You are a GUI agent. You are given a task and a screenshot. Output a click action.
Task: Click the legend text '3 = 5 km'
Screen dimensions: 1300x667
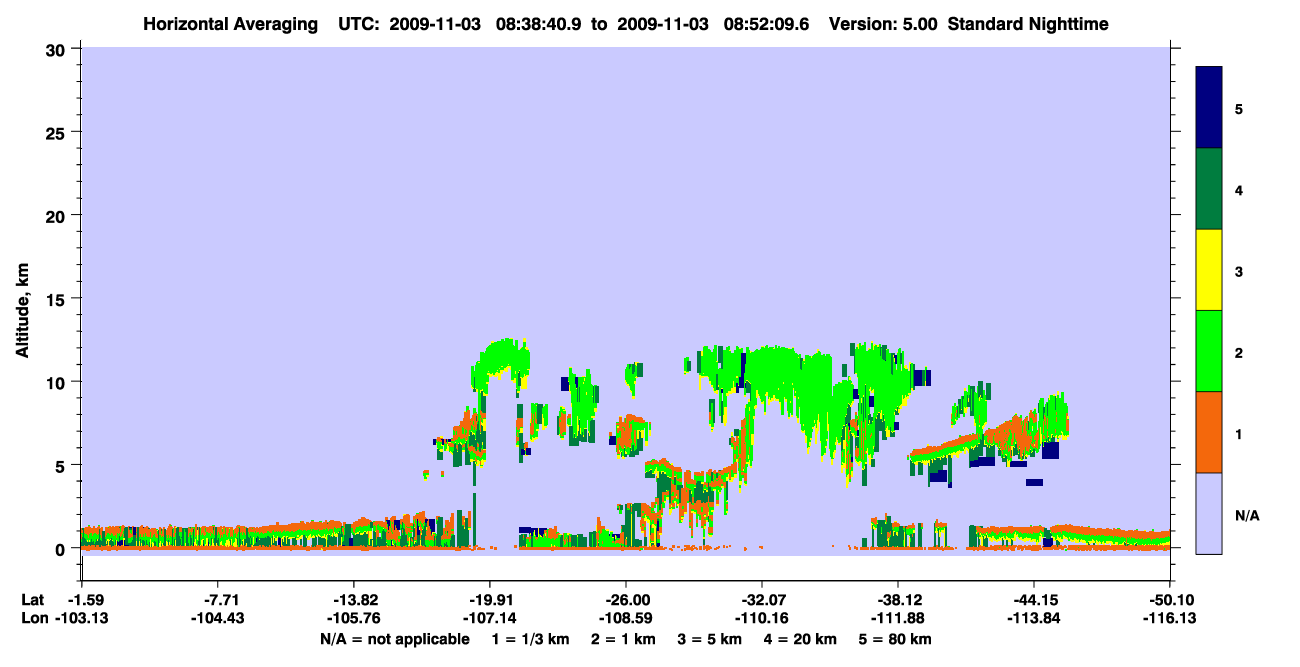[x=711, y=639]
